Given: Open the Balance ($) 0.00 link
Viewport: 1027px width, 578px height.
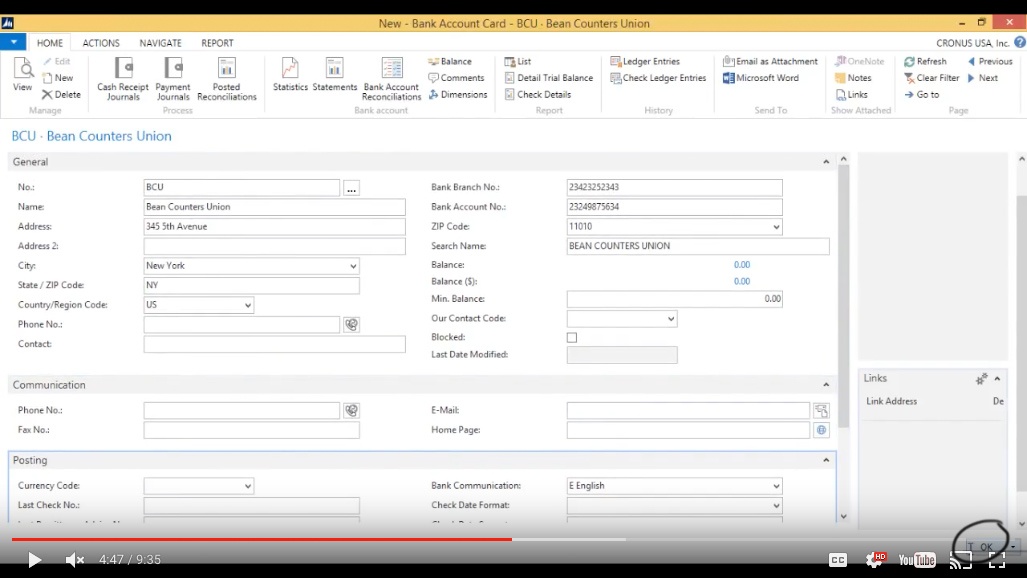Looking at the screenshot, I should point(742,281).
